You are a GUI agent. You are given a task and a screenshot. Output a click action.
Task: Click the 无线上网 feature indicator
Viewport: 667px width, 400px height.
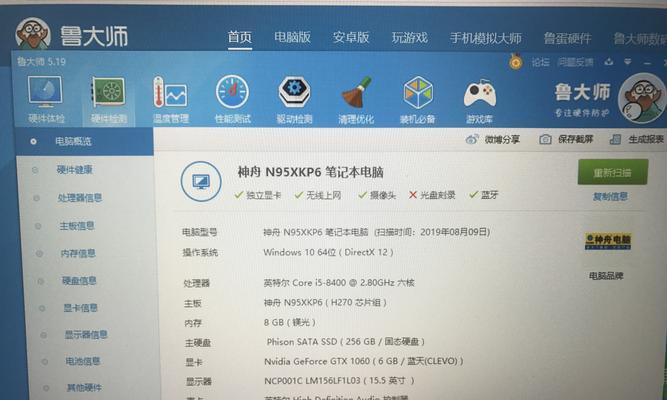(x=318, y=195)
